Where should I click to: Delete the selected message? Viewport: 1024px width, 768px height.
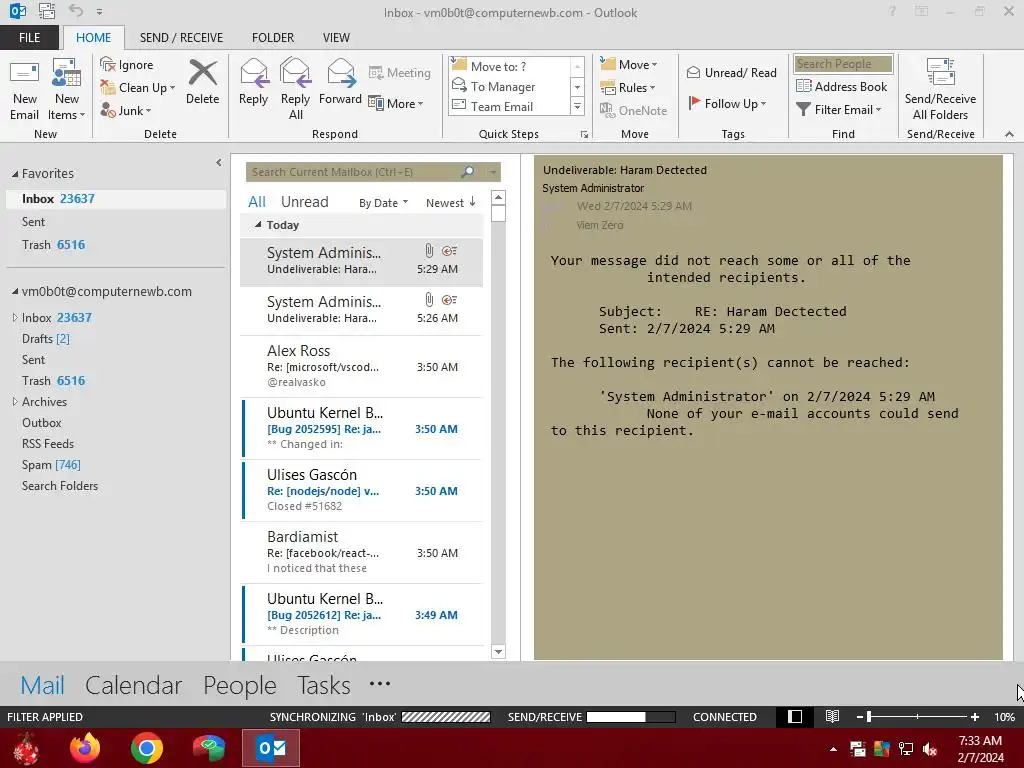point(202,83)
